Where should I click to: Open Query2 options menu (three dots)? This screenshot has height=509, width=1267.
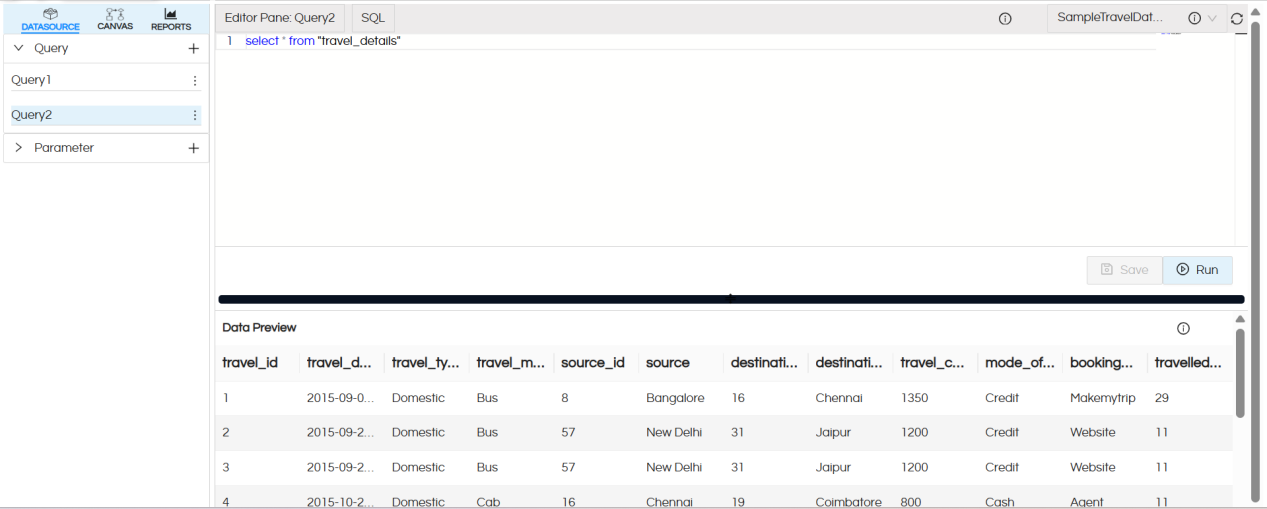(x=195, y=115)
